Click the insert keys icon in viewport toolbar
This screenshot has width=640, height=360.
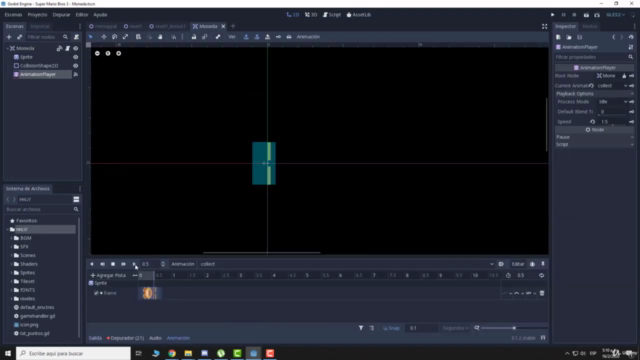tap(278, 37)
